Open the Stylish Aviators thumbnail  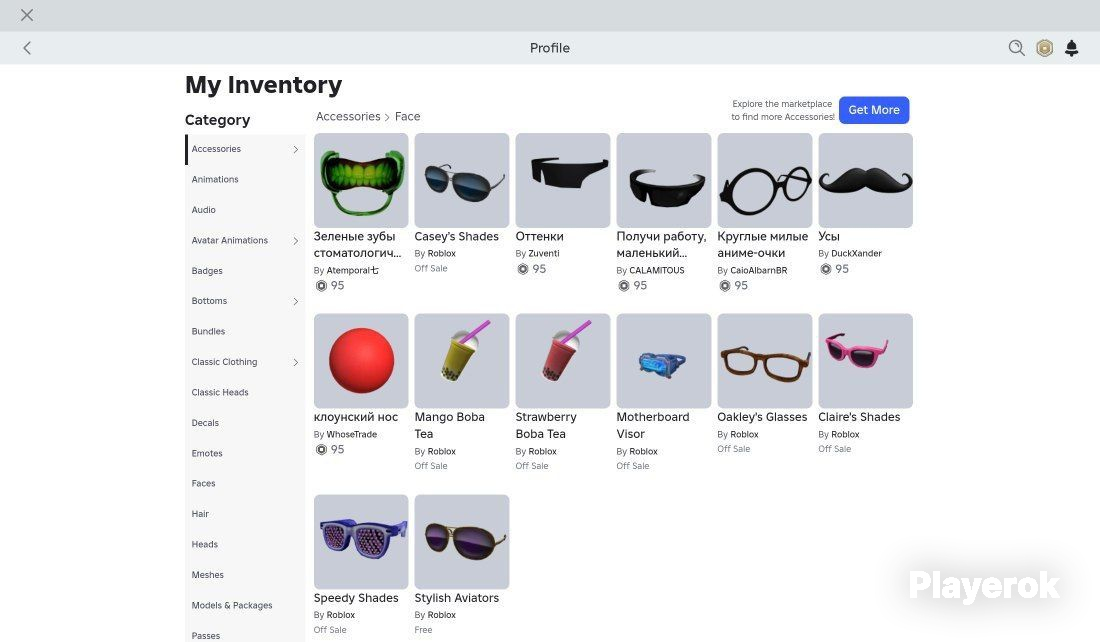point(462,542)
